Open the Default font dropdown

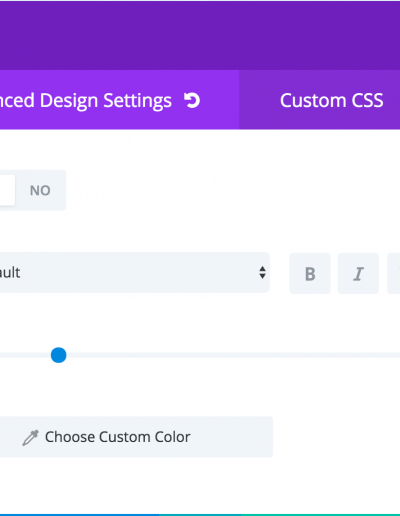pos(135,273)
